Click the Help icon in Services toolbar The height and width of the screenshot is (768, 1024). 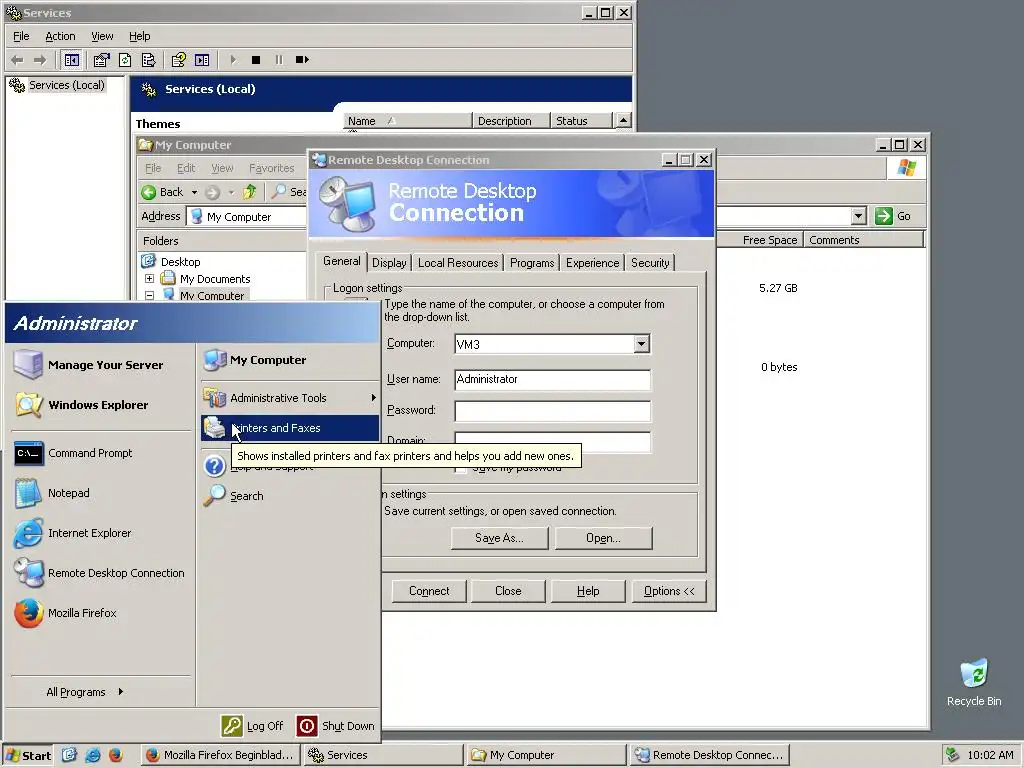click(x=178, y=60)
